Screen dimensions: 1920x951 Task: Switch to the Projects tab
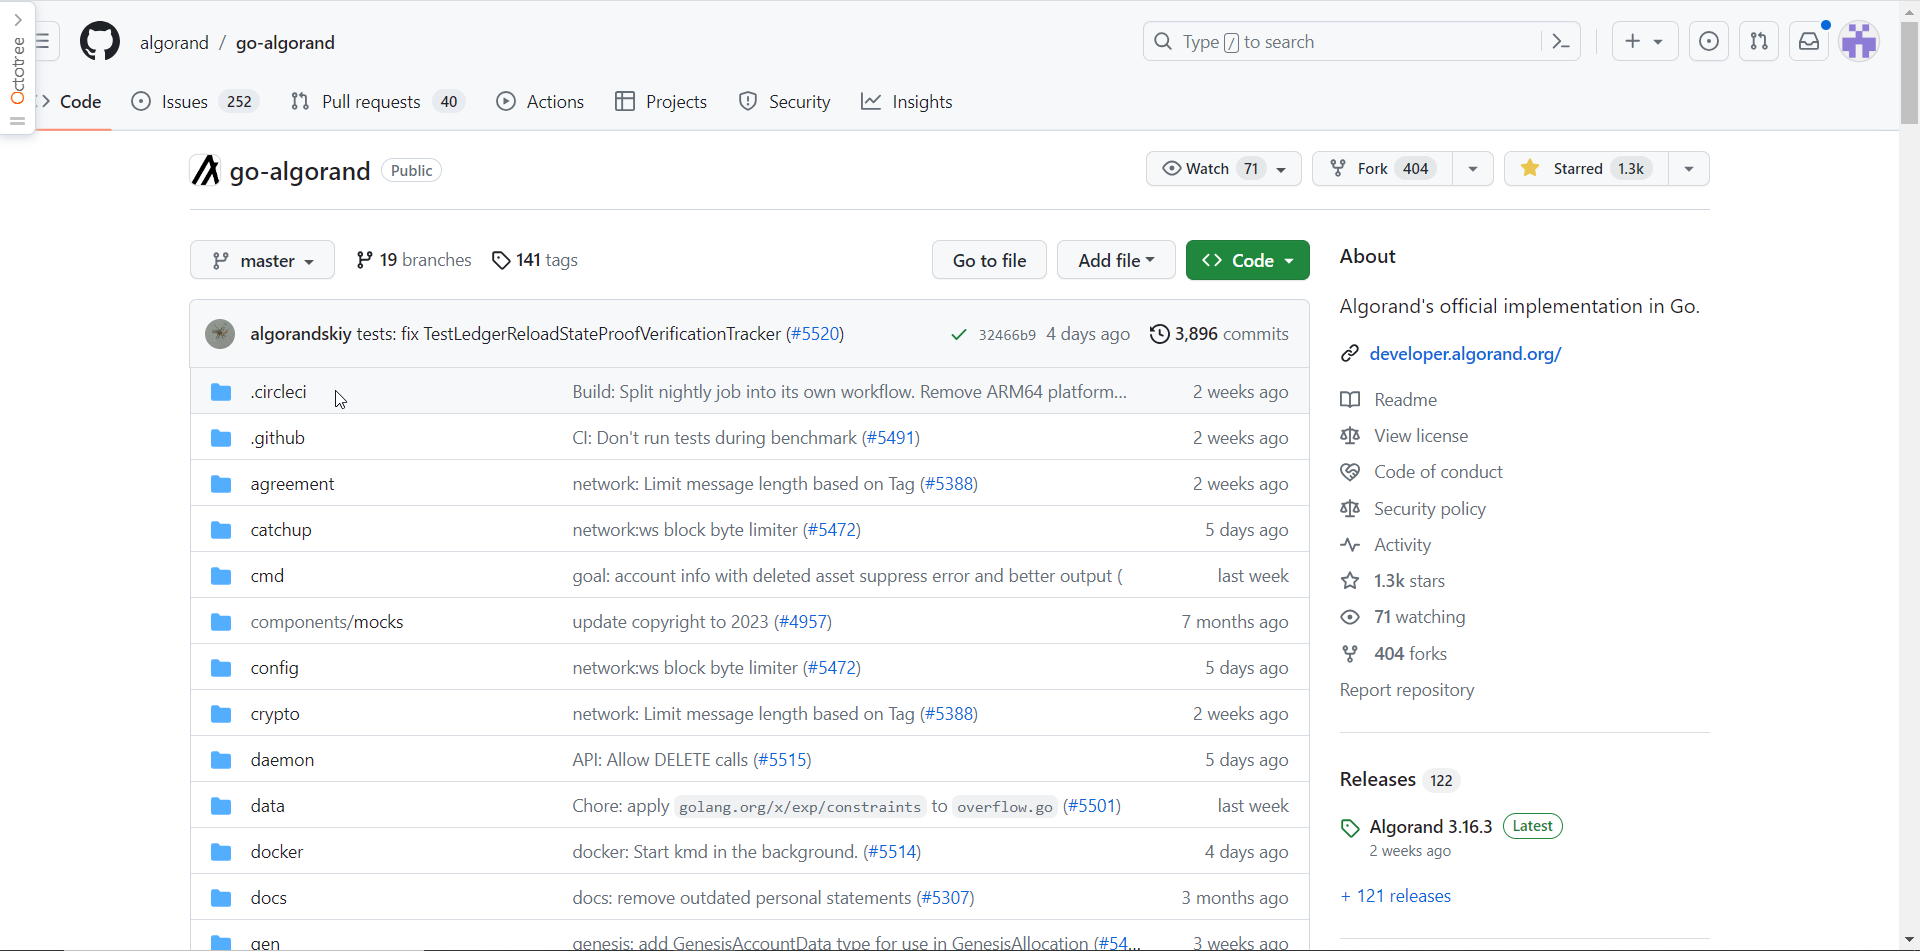coord(661,101)
